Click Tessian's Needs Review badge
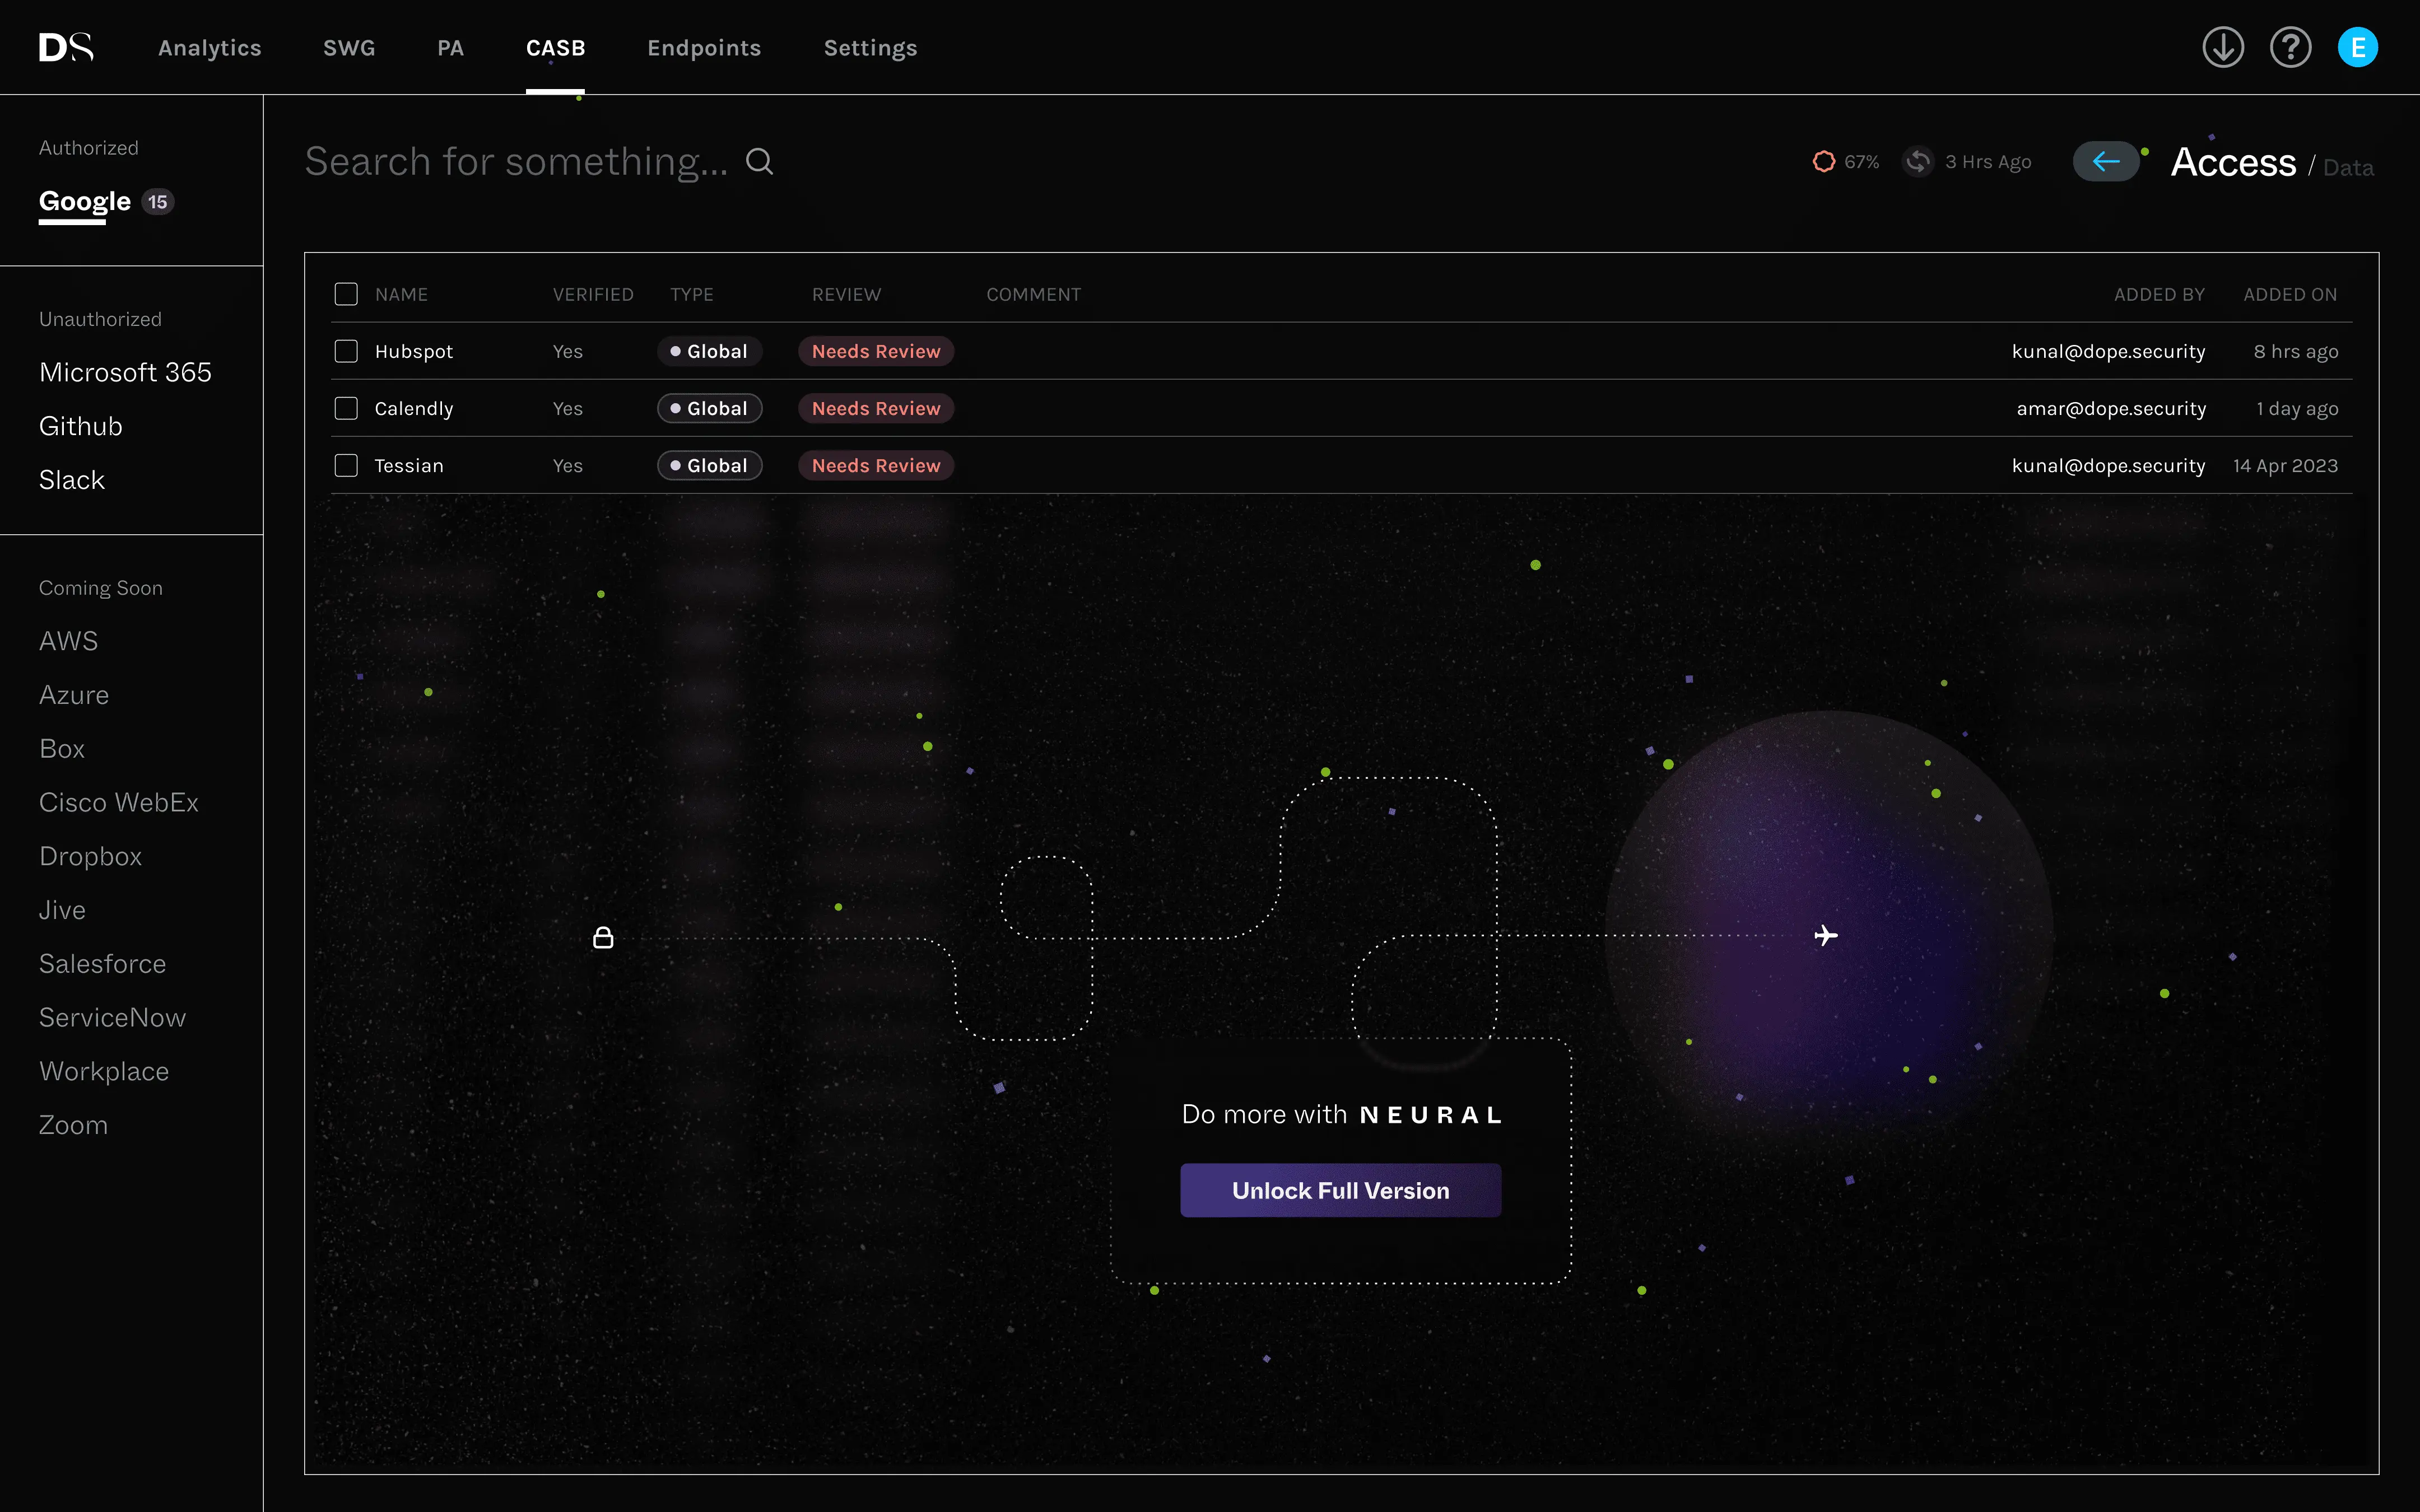Viewport: 2420px width, 1512px height. [876, 465]
